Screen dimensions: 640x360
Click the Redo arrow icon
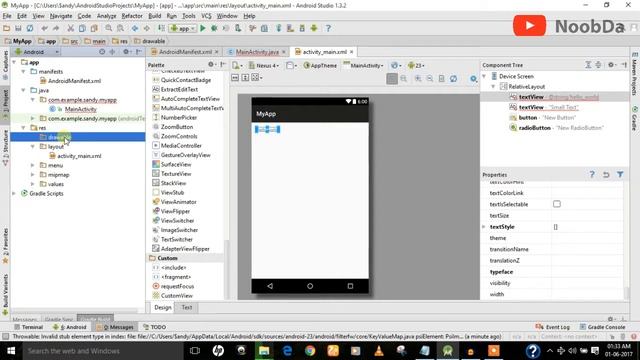(56, 29)
